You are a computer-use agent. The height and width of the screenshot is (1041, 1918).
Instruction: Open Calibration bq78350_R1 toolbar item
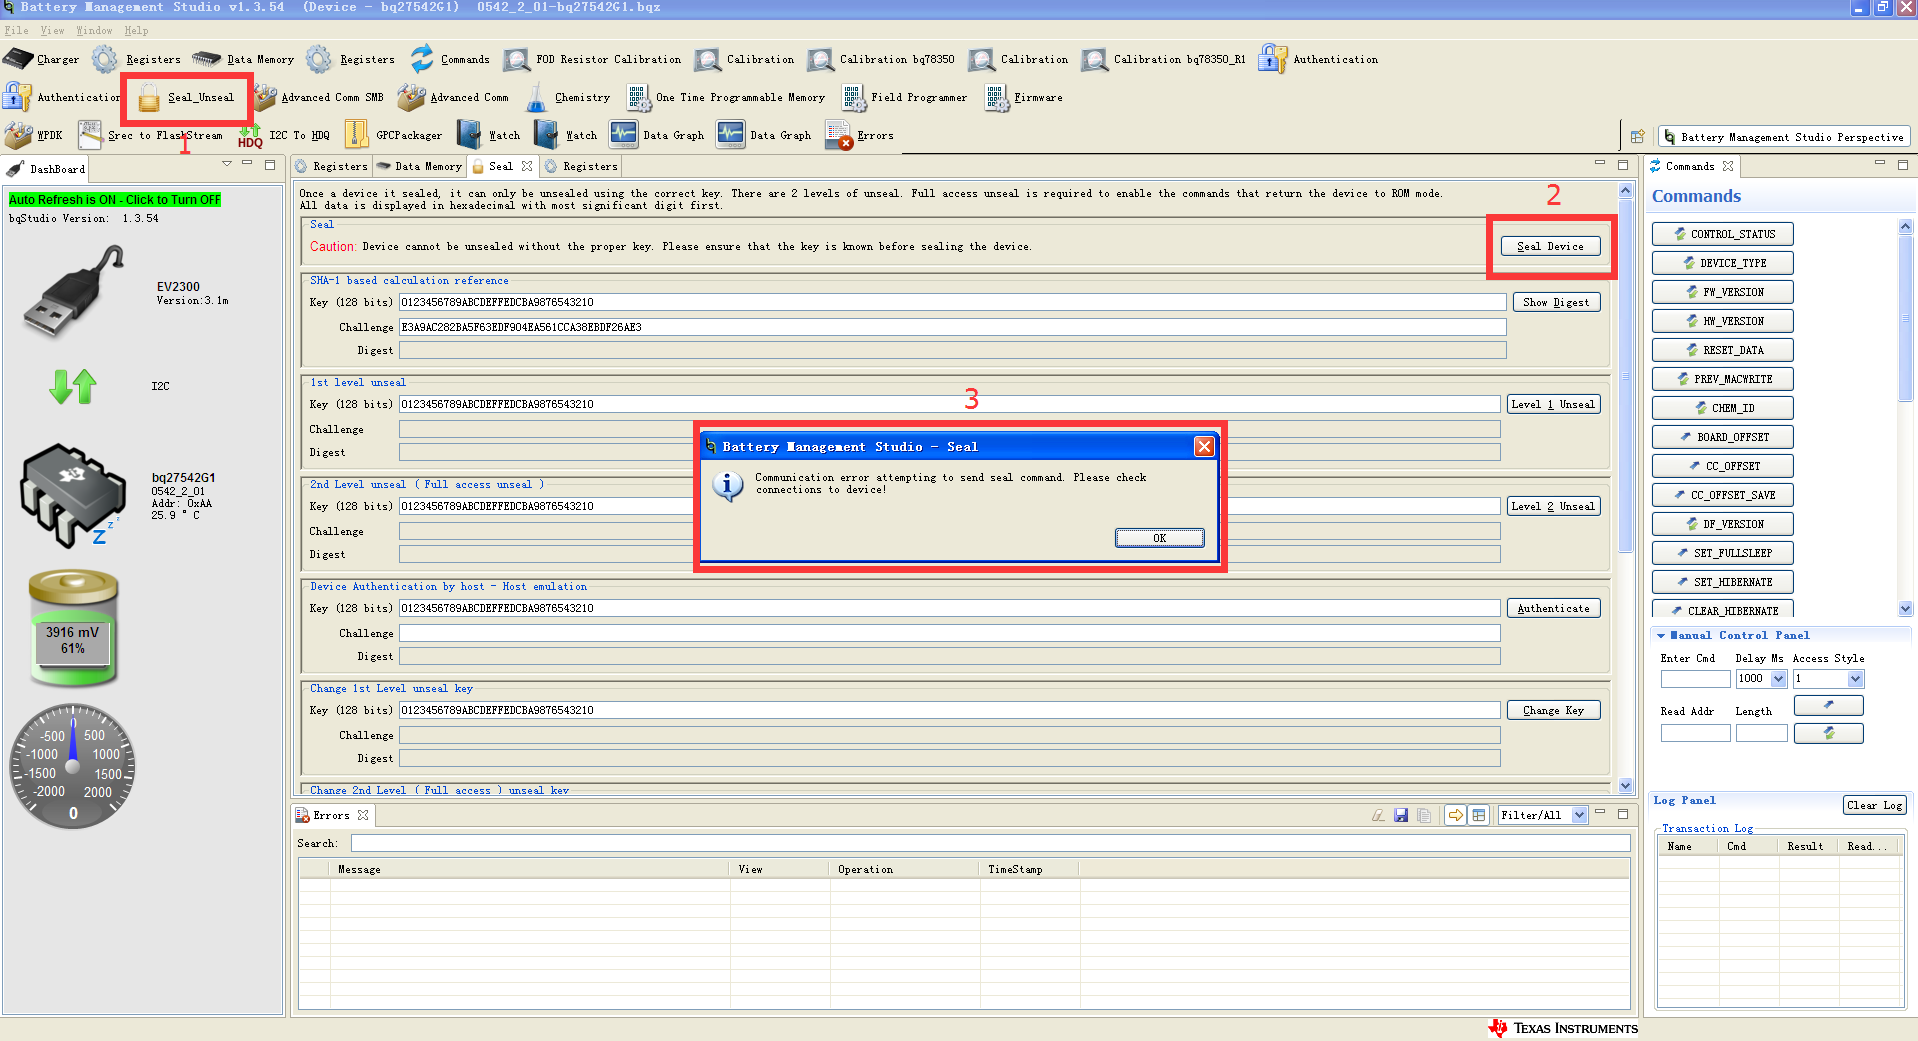(1163, 59)
